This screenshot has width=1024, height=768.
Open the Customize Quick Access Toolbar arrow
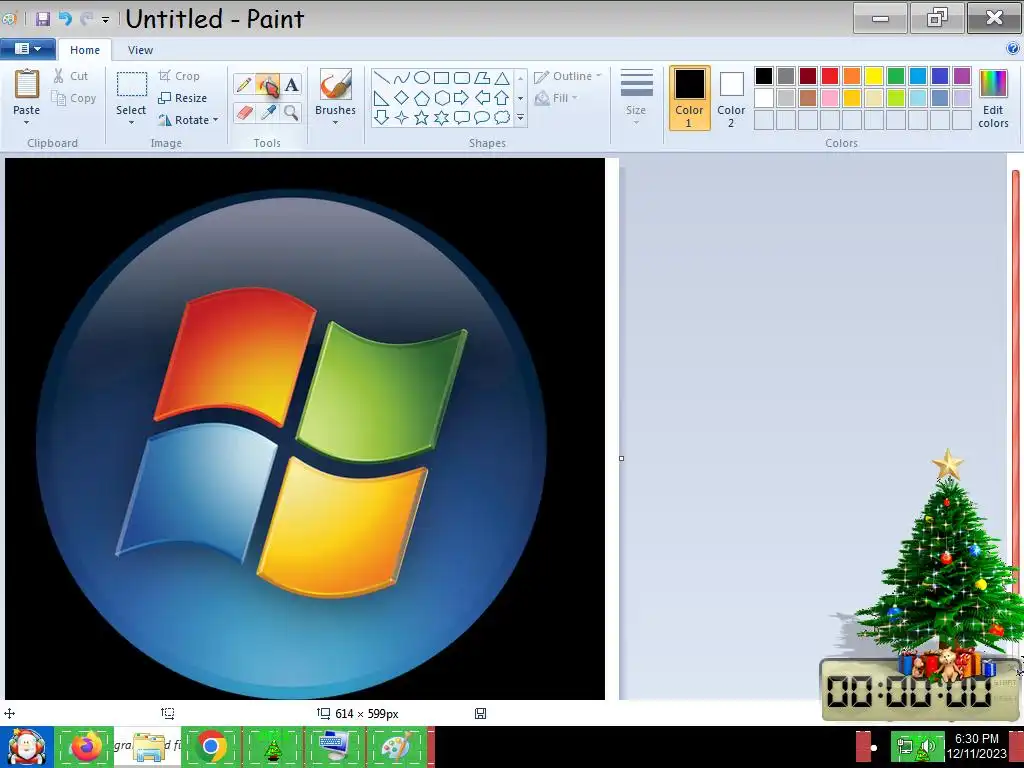(105, 20)
